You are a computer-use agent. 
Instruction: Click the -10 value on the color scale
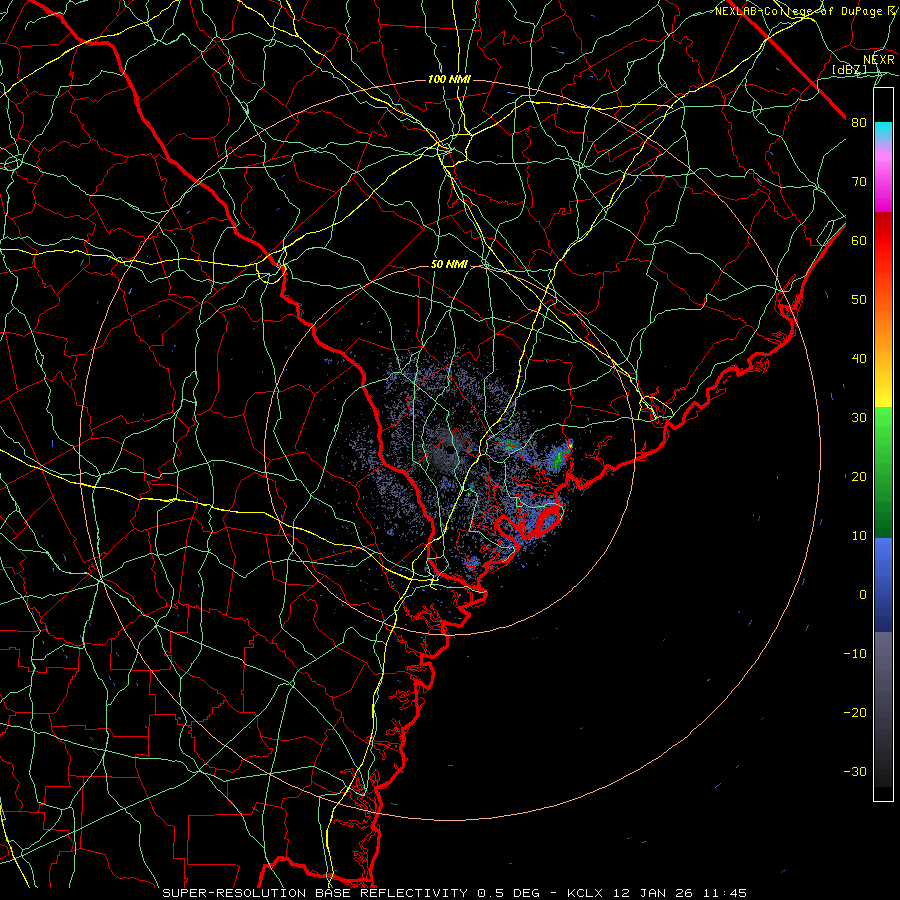click(855, 654)
